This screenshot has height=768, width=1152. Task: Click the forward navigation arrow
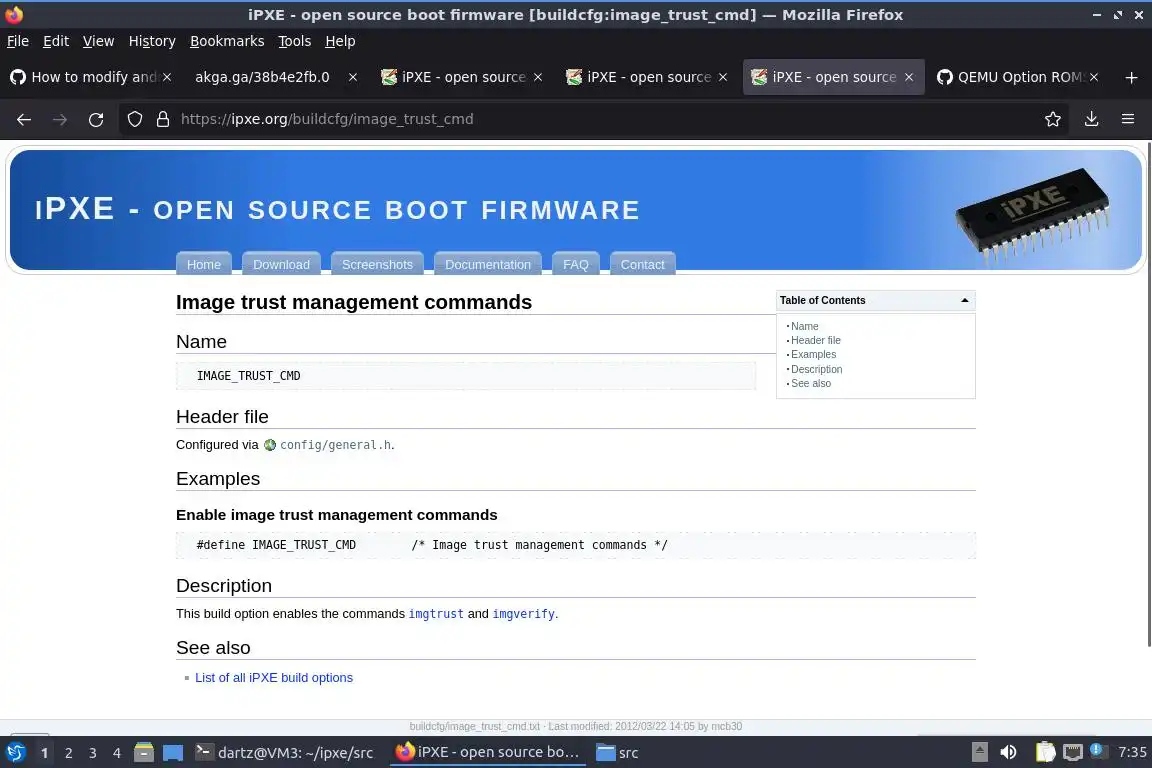tap(60, 119)
